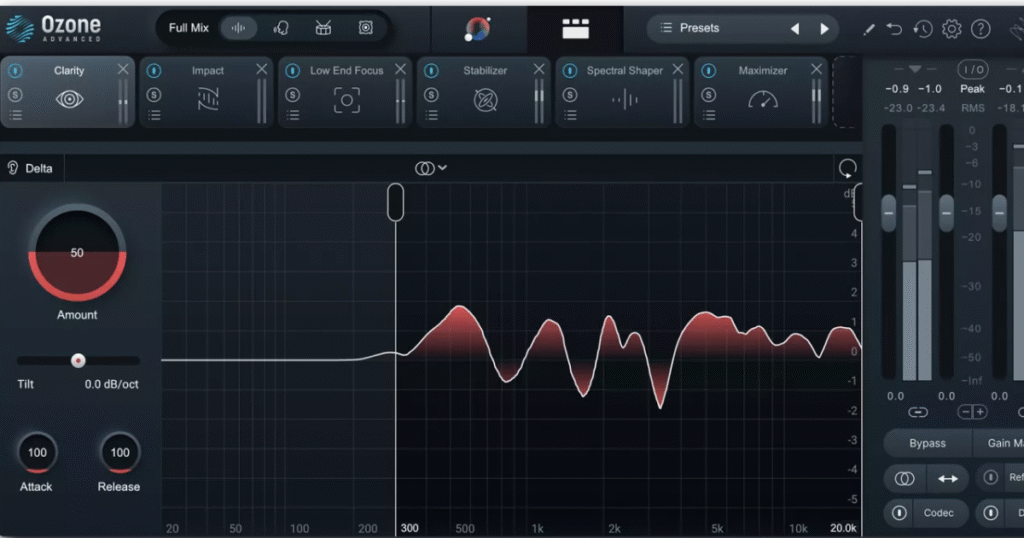Open the Presets list
Screen dimensions: 1024x538
[690, 28]
